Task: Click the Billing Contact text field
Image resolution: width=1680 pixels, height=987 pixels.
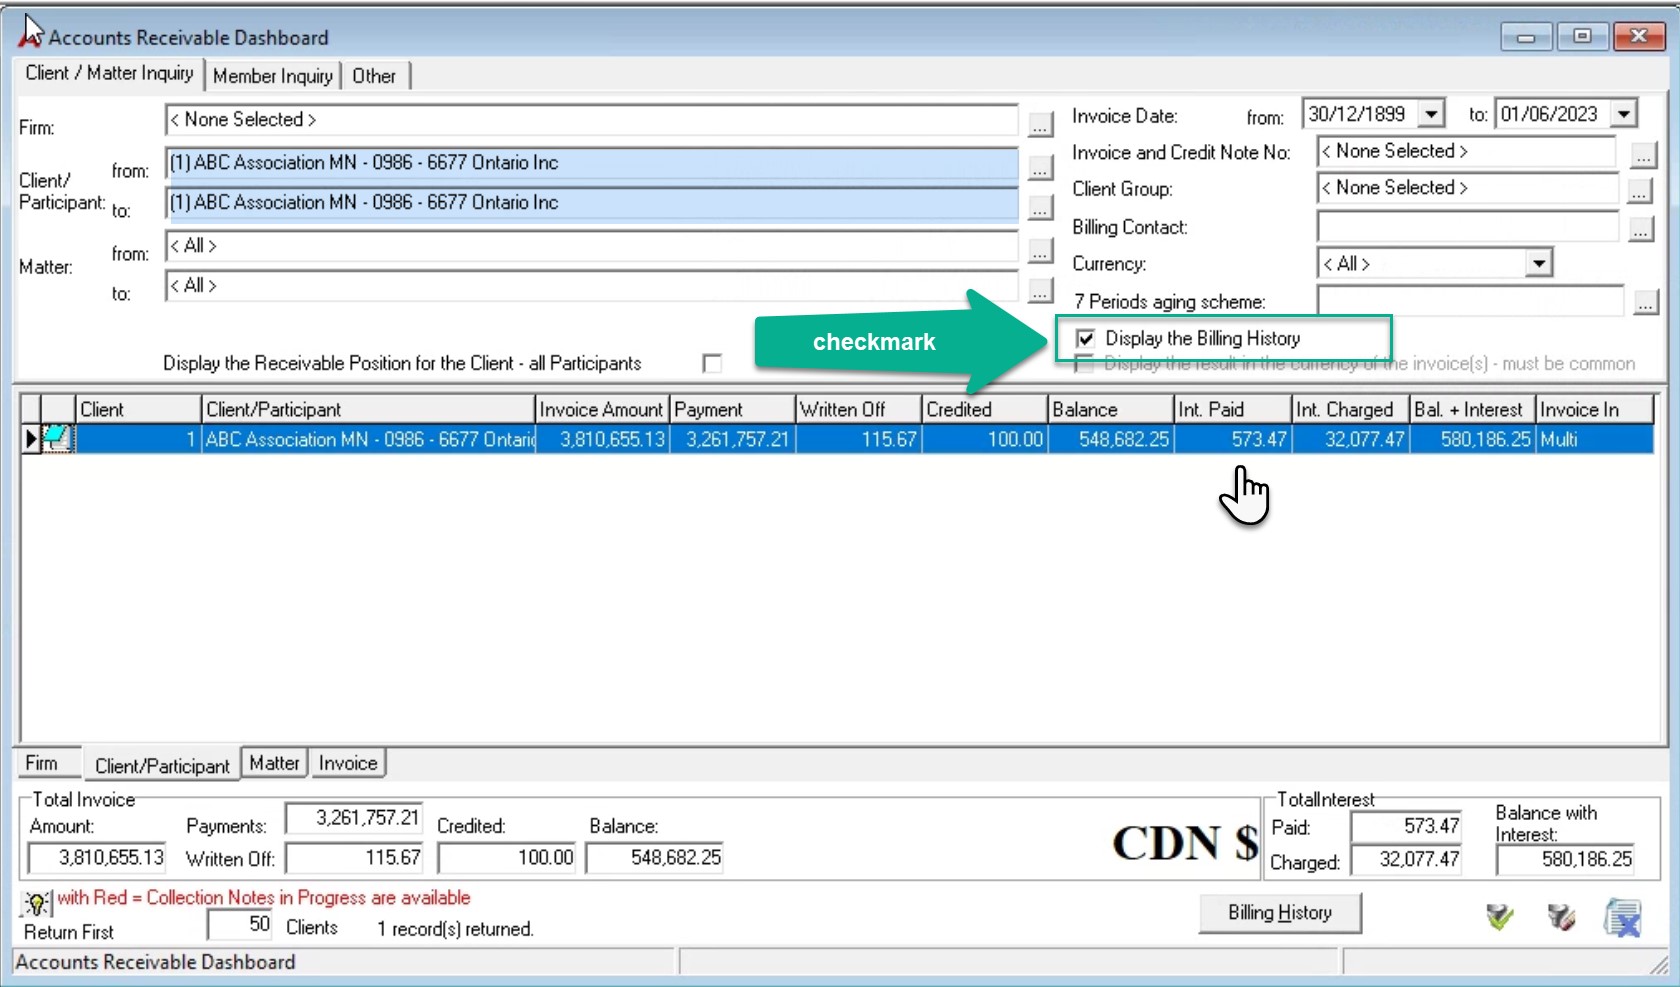Action: (x=1467, y=227)
